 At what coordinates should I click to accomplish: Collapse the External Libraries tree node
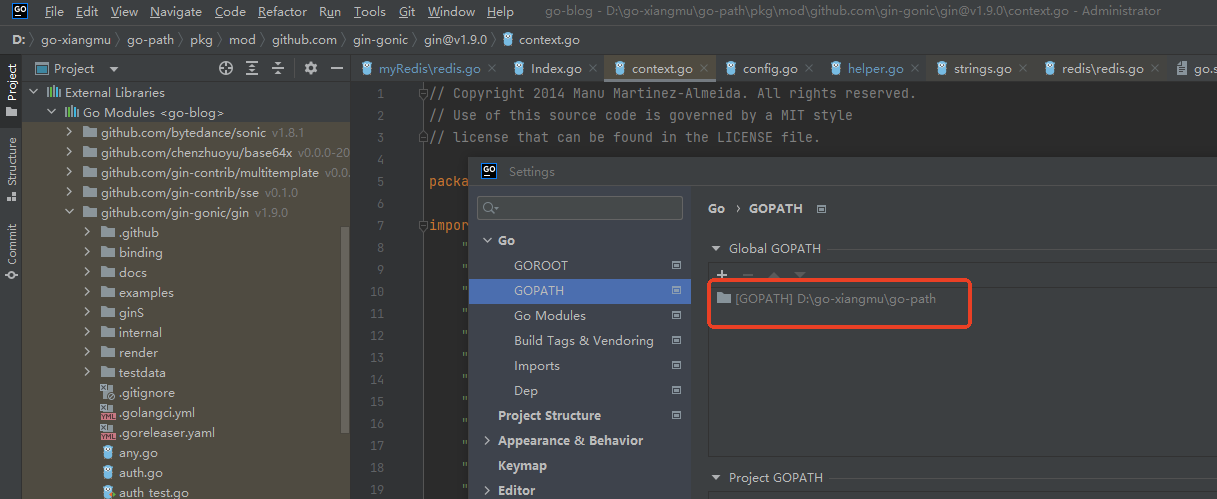(33, 92)
